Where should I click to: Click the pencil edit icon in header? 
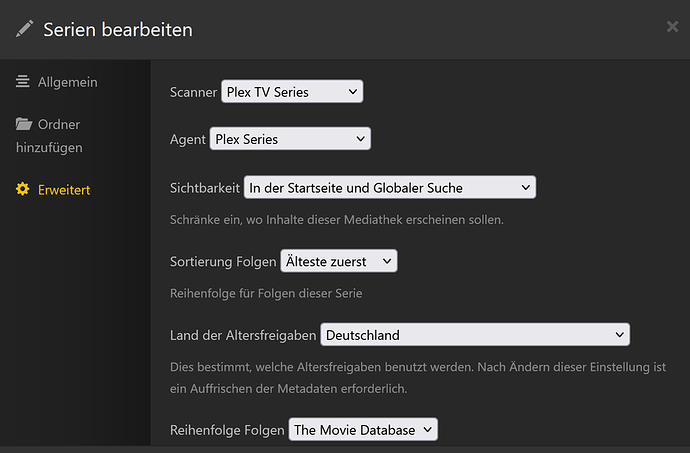click(x=25, y=29)
